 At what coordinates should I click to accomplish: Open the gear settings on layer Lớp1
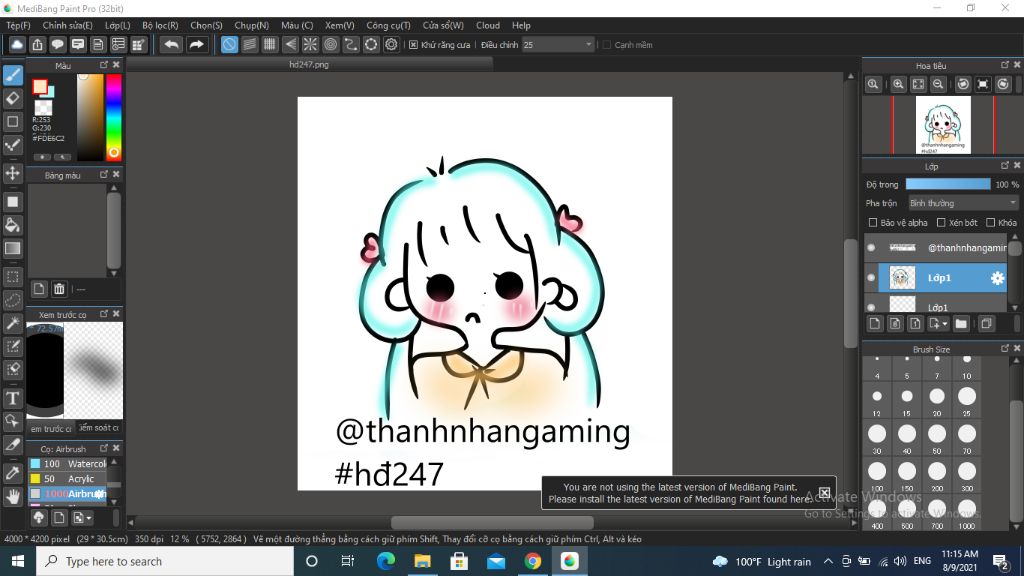coord(997,278)
